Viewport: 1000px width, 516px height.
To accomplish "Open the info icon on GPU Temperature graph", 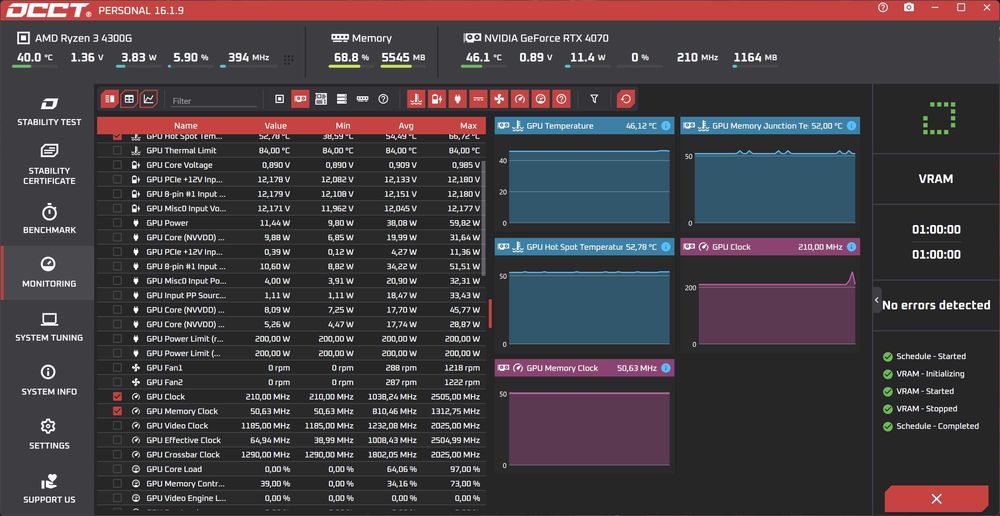I will click(666, 126).
